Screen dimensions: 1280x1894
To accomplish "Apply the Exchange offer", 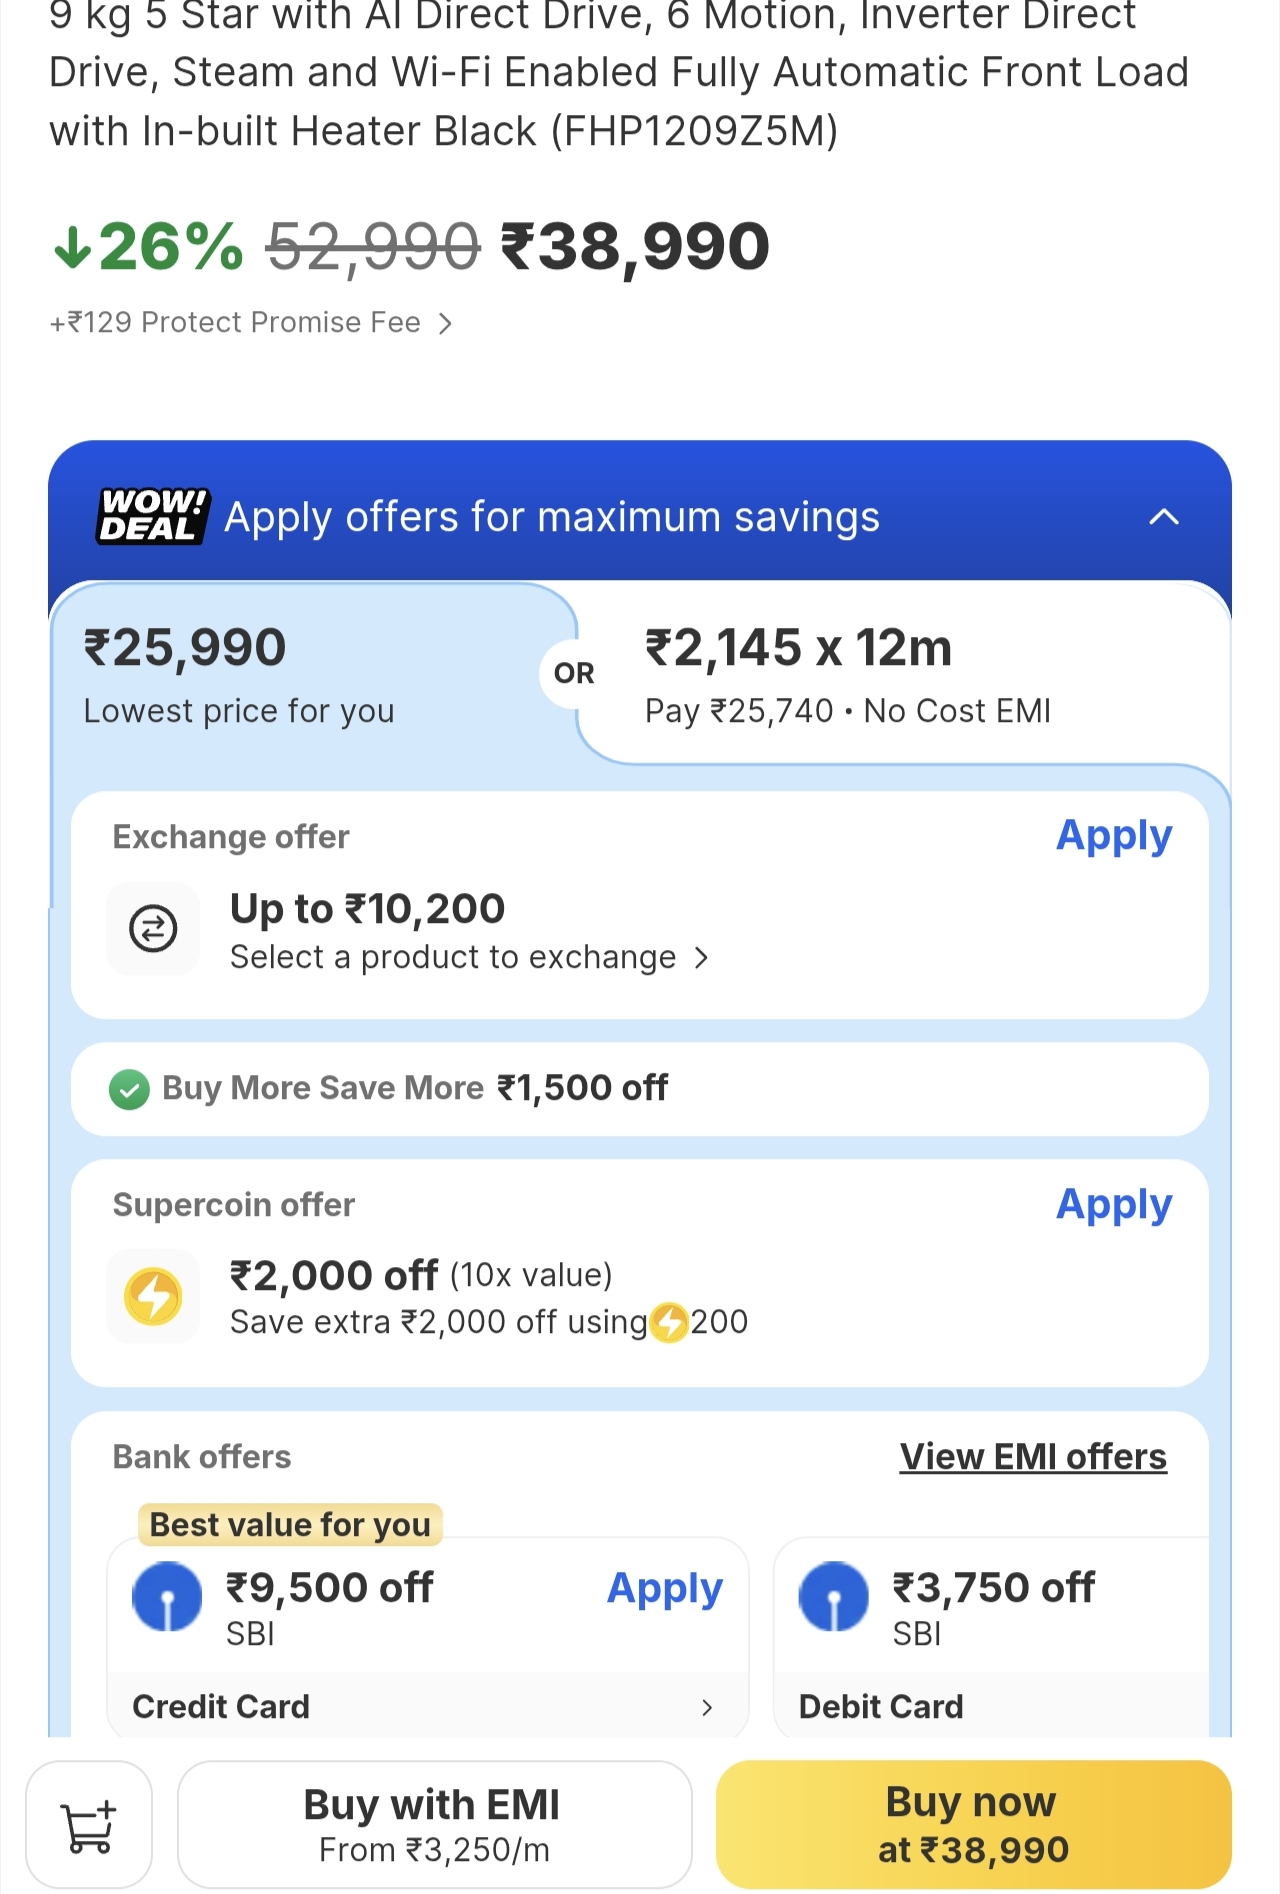I will [1113, 836].
